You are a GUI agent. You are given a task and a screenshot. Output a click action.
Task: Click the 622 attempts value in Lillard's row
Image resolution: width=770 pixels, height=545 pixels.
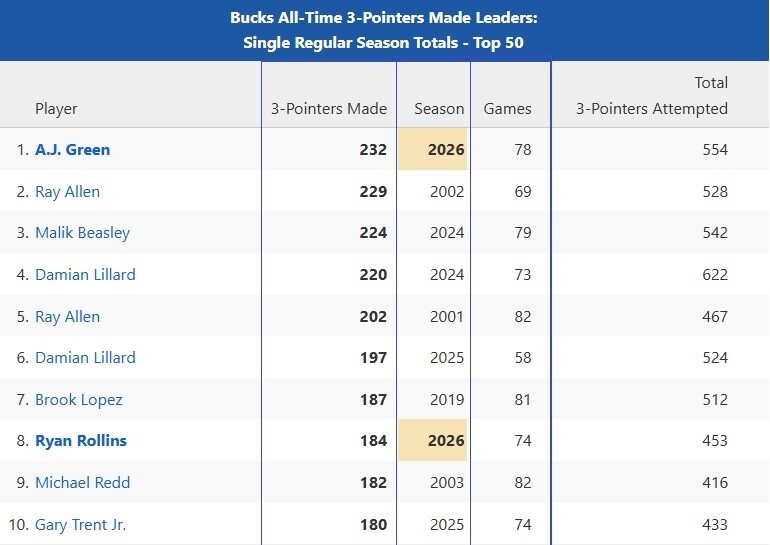(714, 275)
